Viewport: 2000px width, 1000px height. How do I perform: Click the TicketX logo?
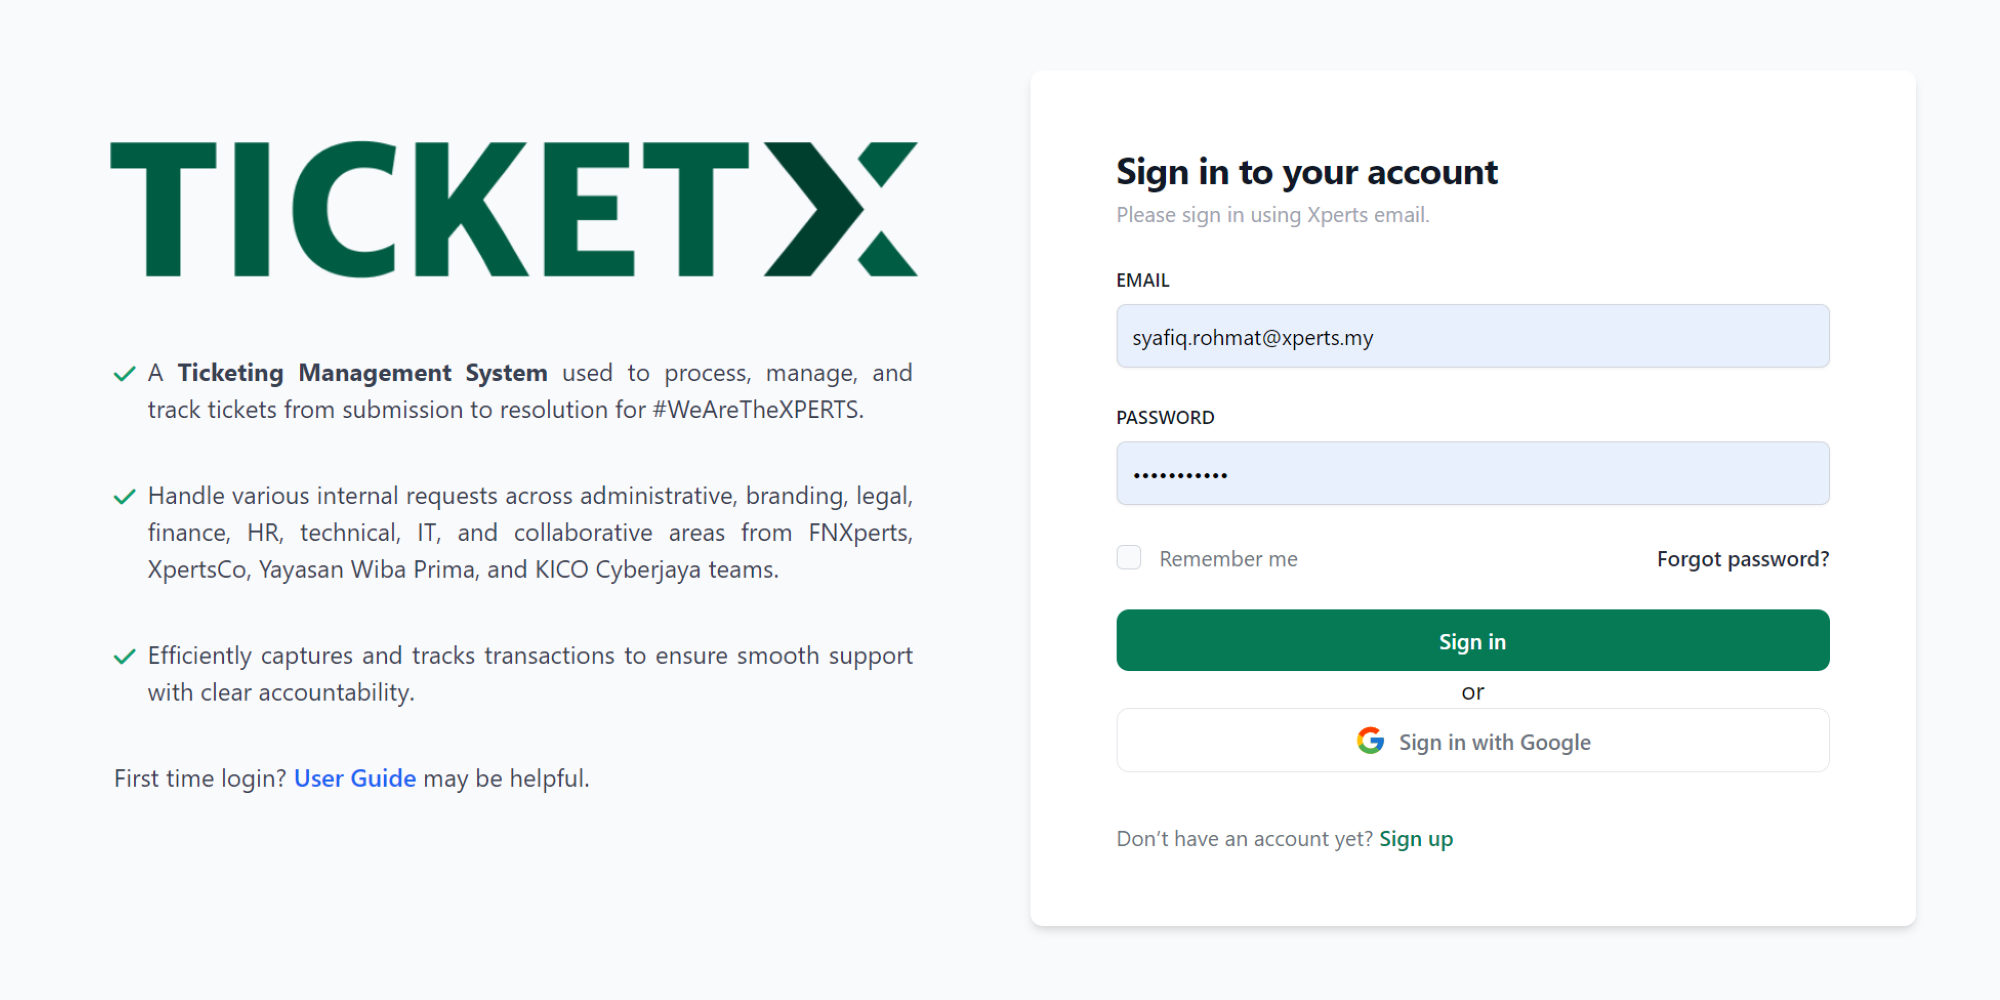coord(513,209)
